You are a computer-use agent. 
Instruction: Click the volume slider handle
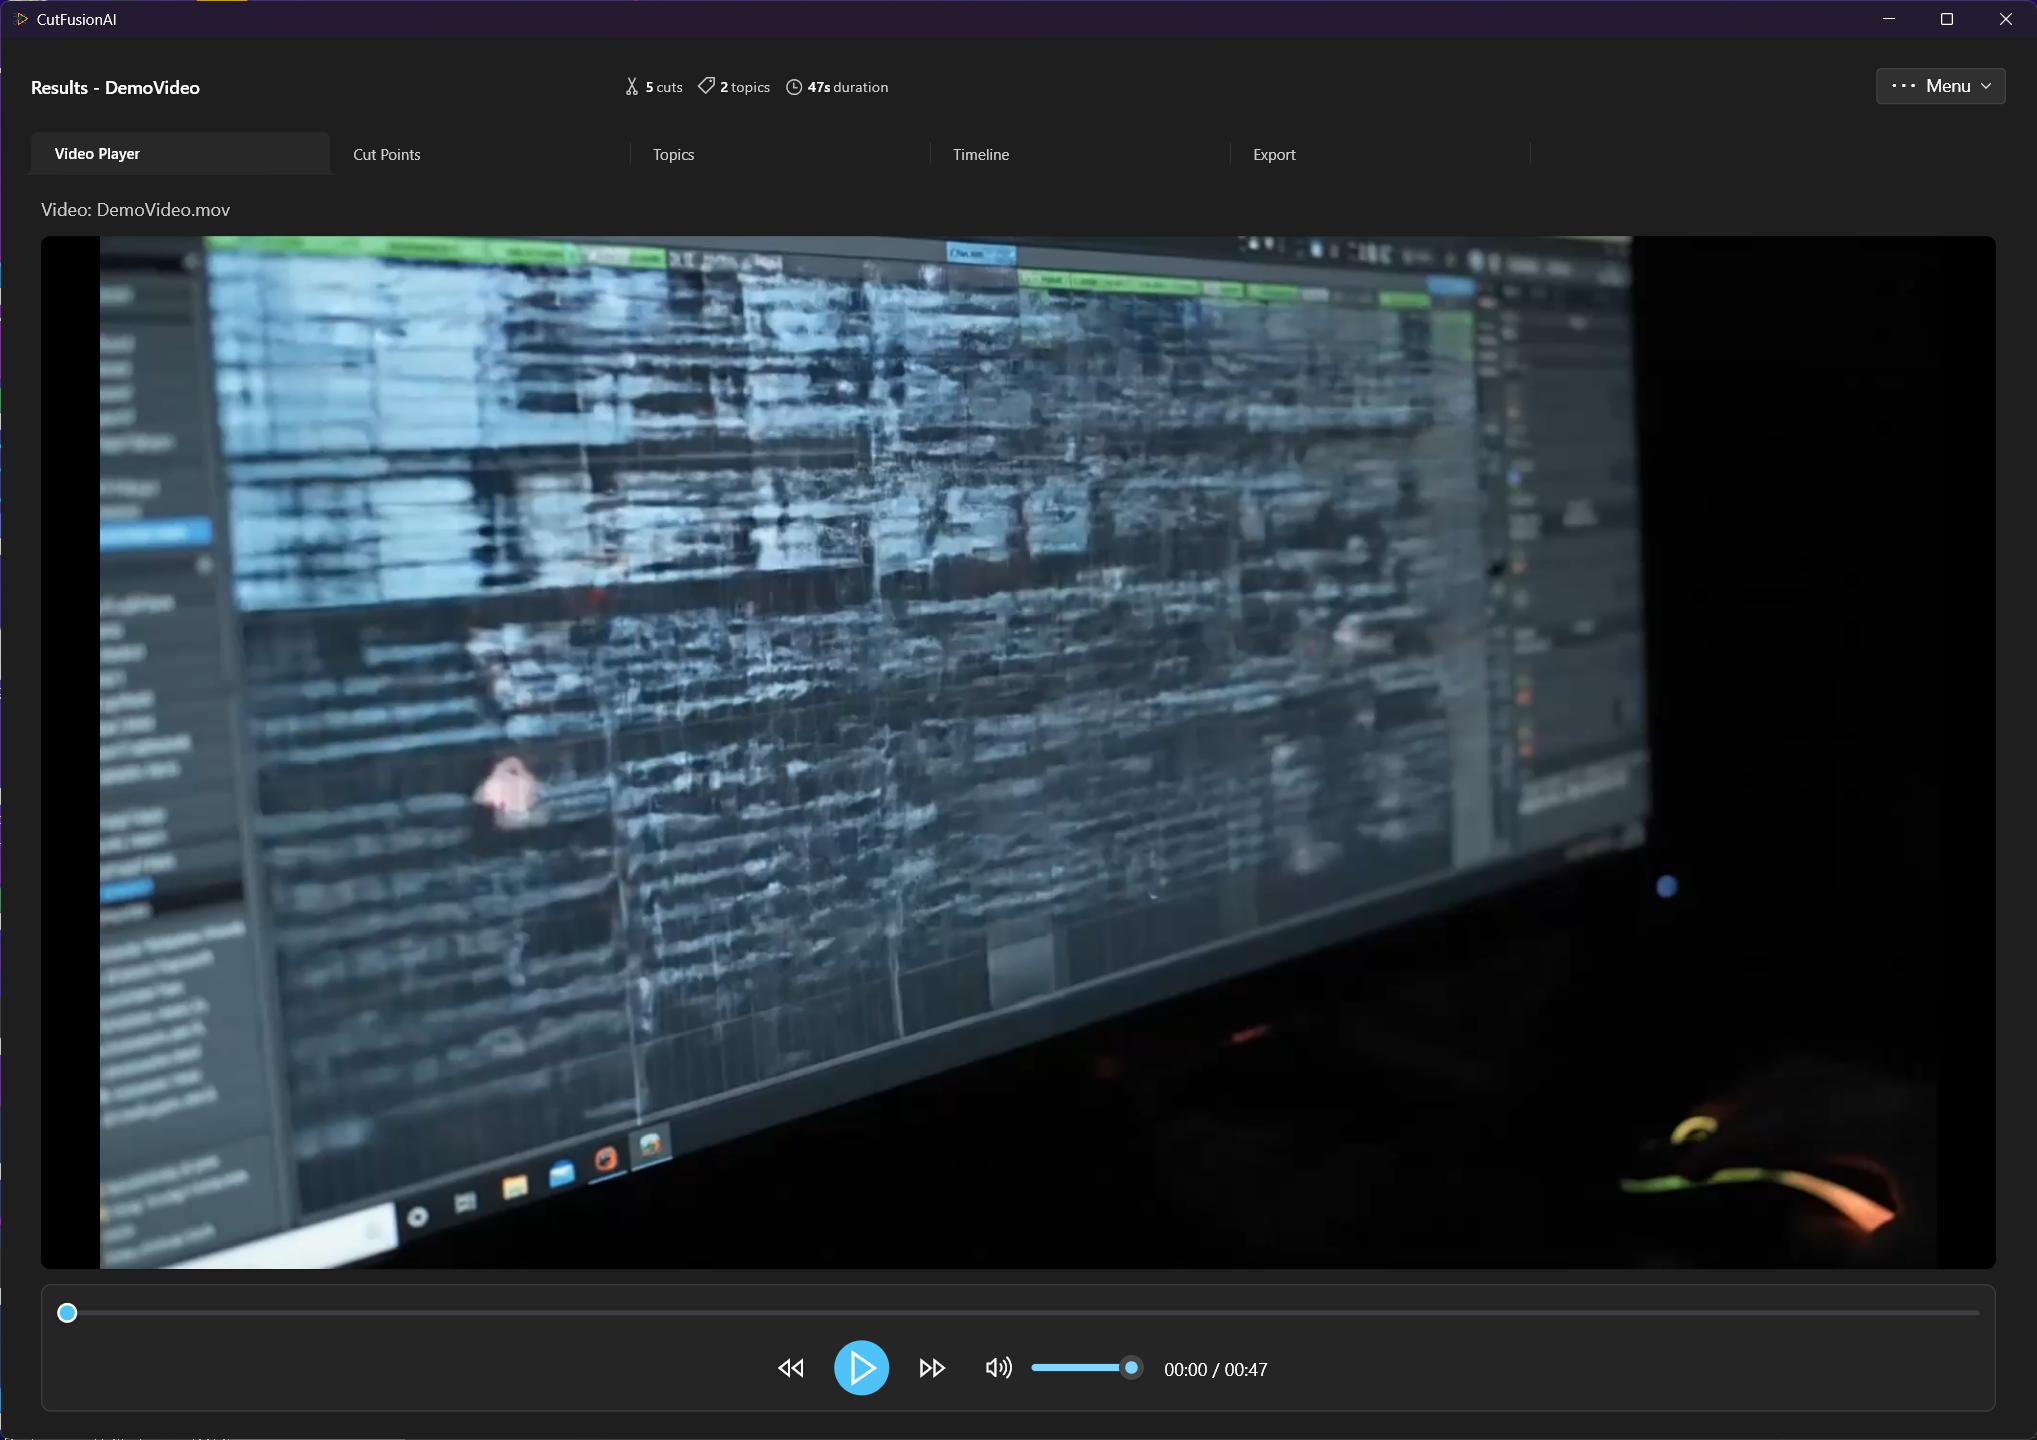[1131, 1367]
